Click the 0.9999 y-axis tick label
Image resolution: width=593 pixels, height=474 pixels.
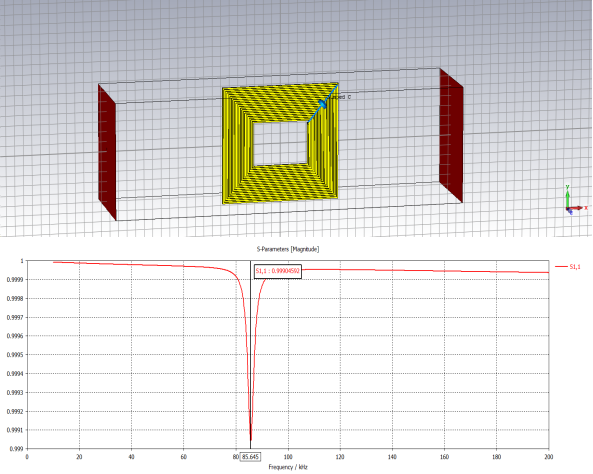tap(15, 280)
